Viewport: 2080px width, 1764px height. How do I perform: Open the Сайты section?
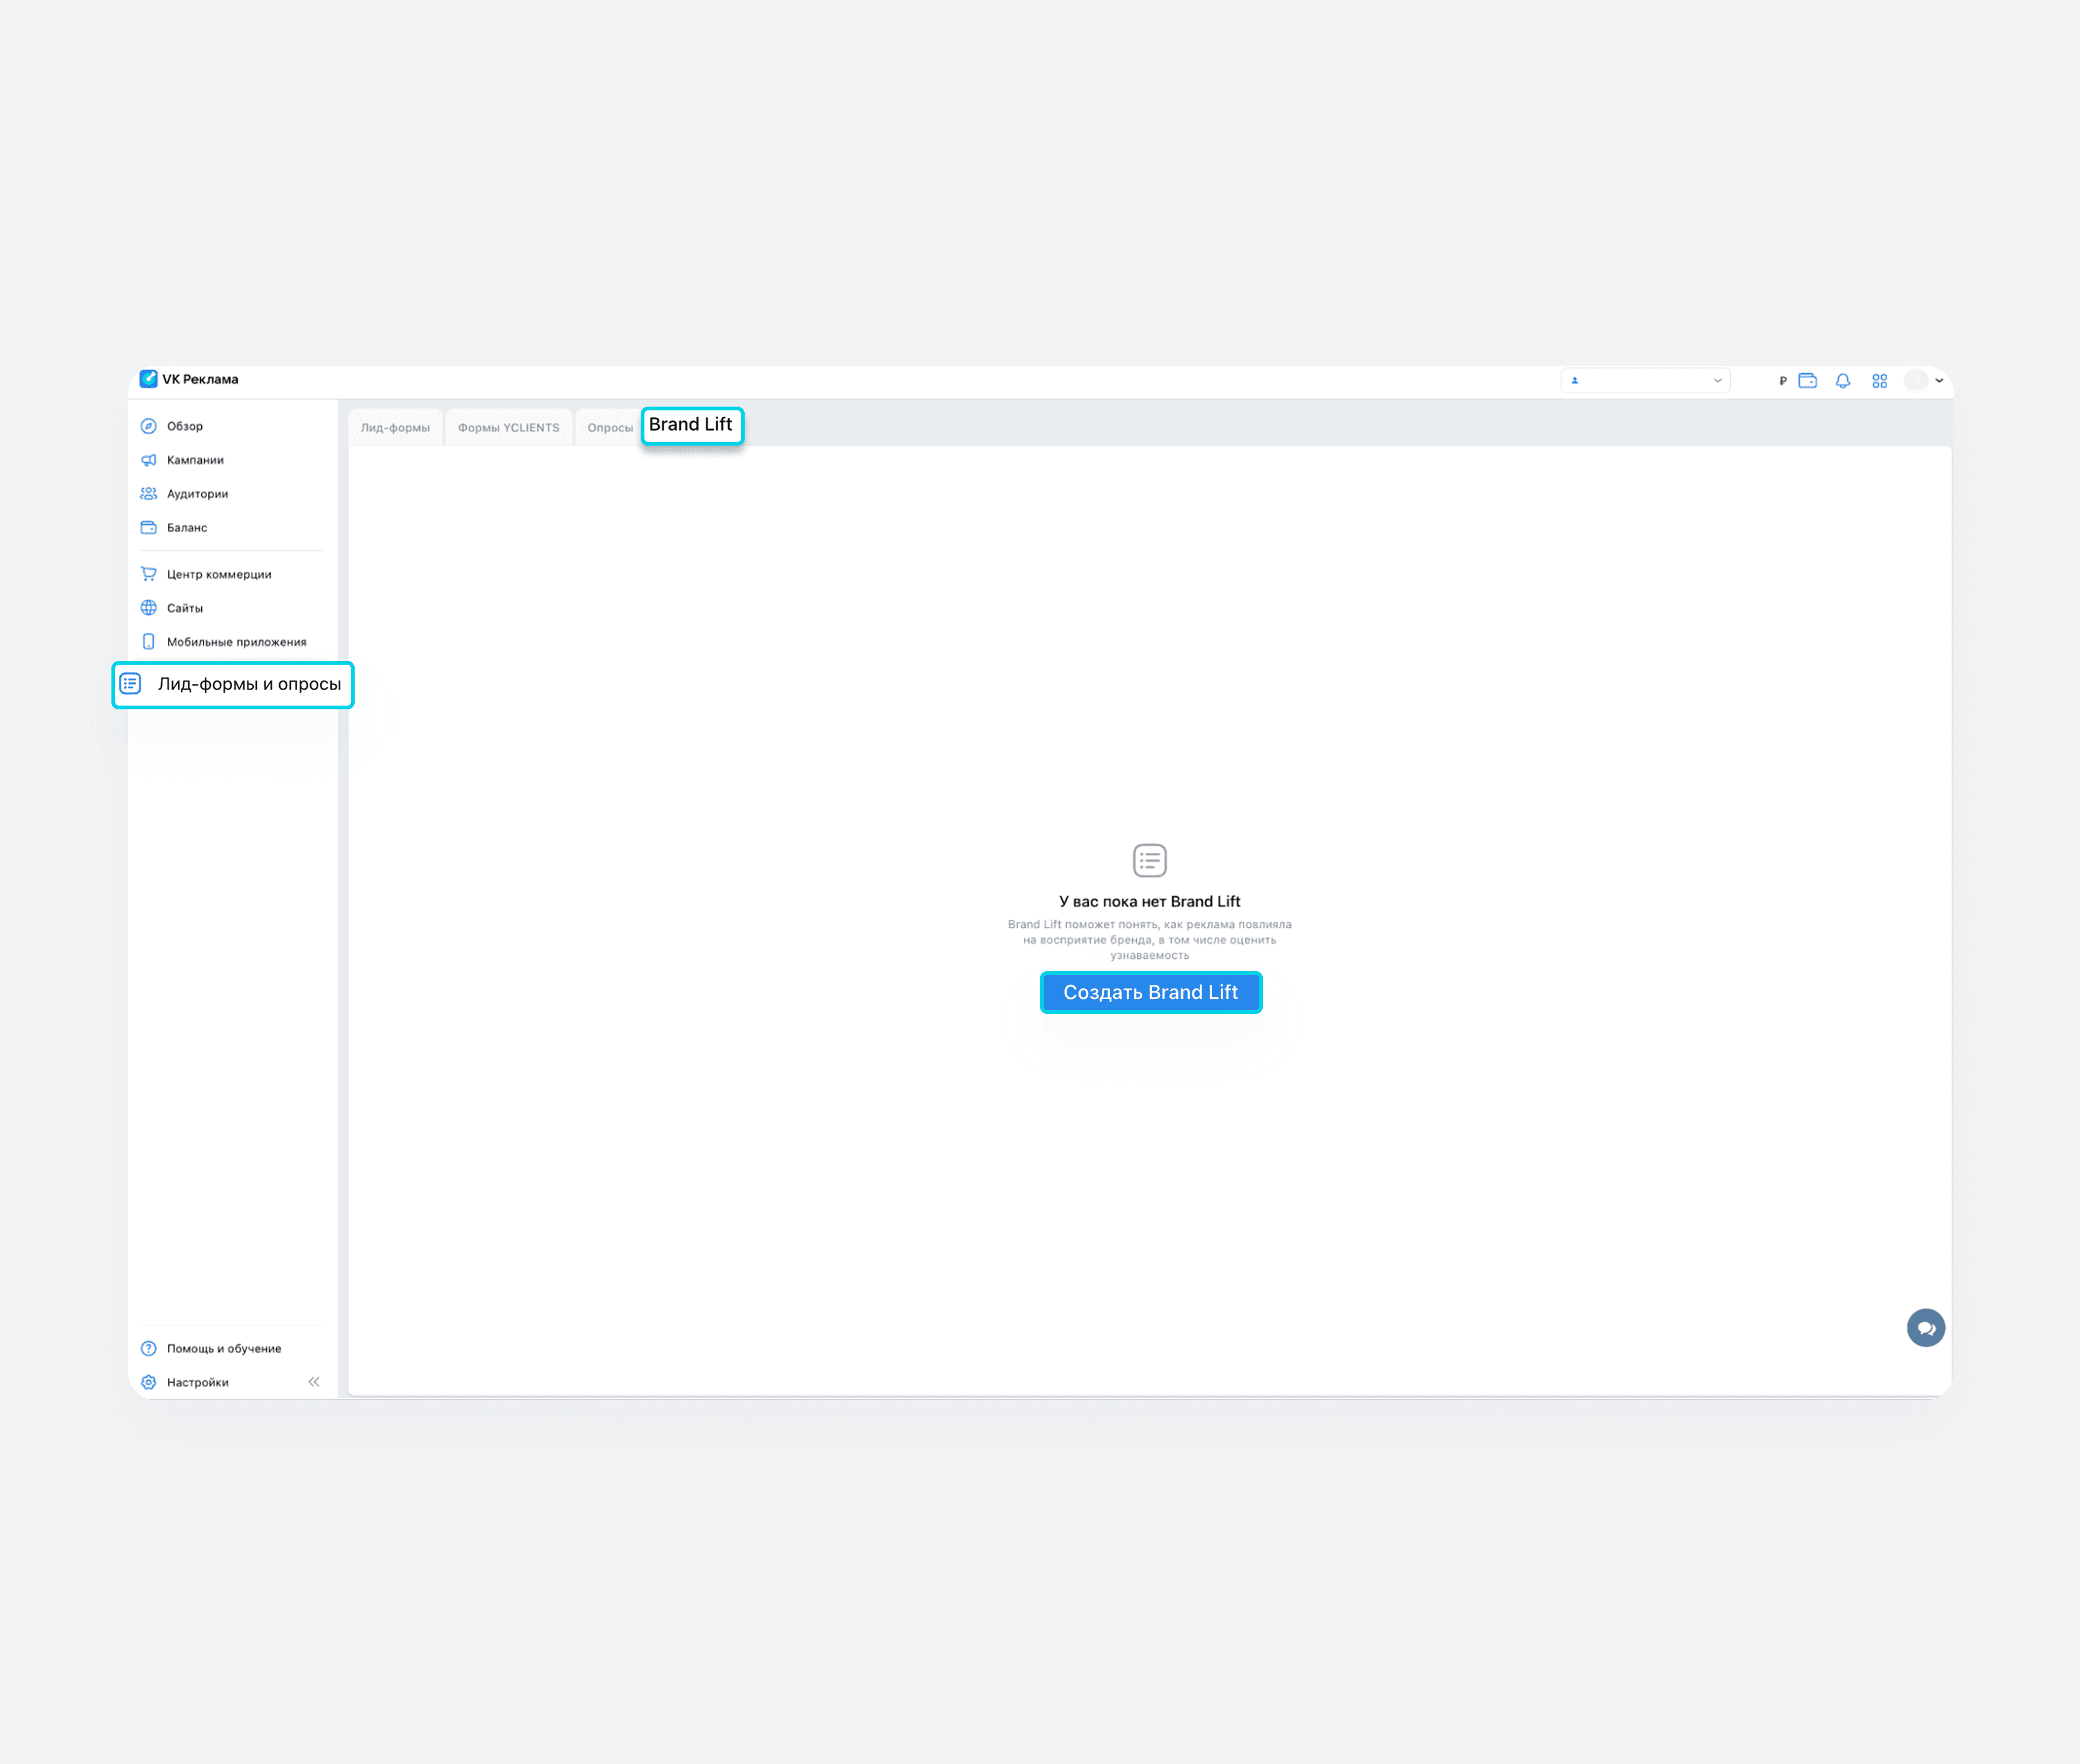185,608
